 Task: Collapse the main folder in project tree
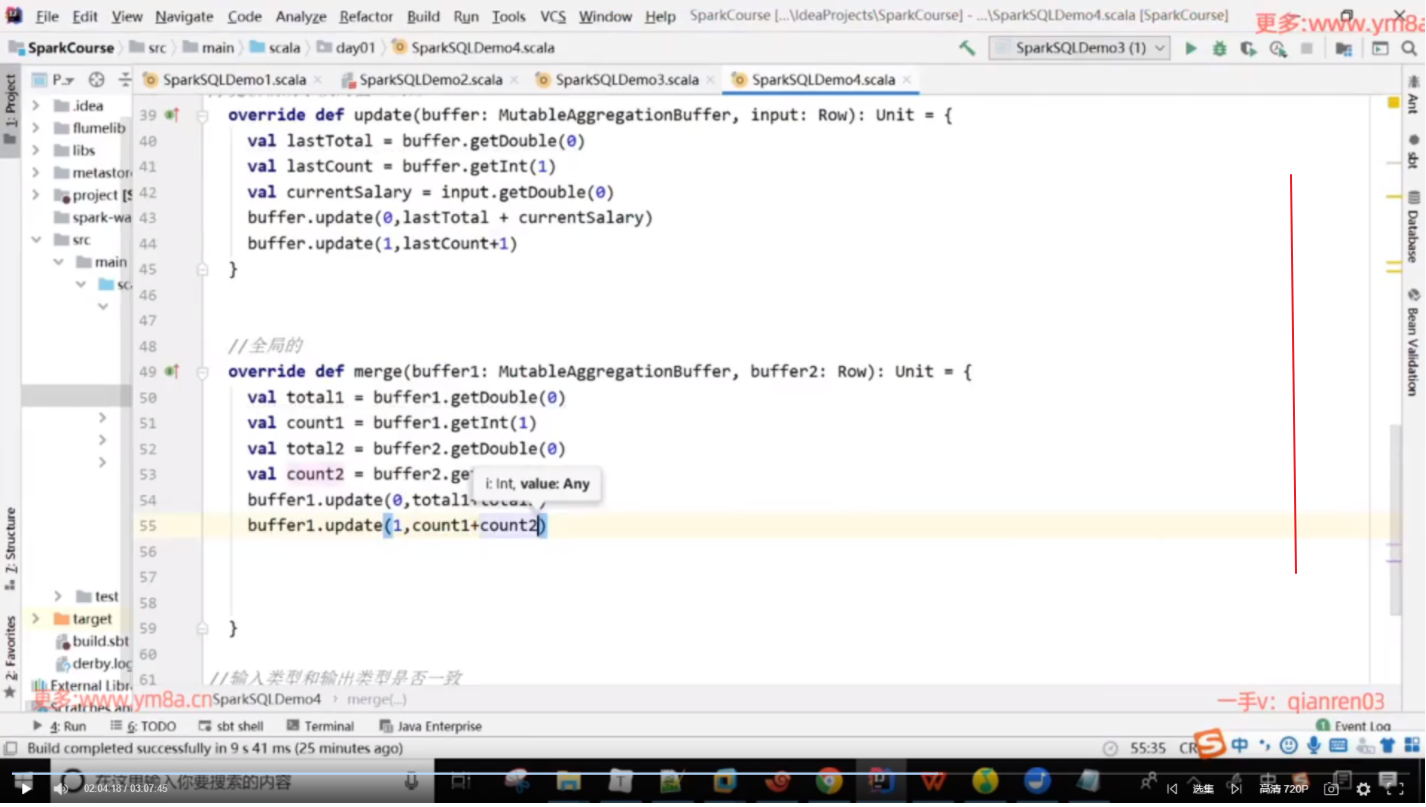(58, 262)
